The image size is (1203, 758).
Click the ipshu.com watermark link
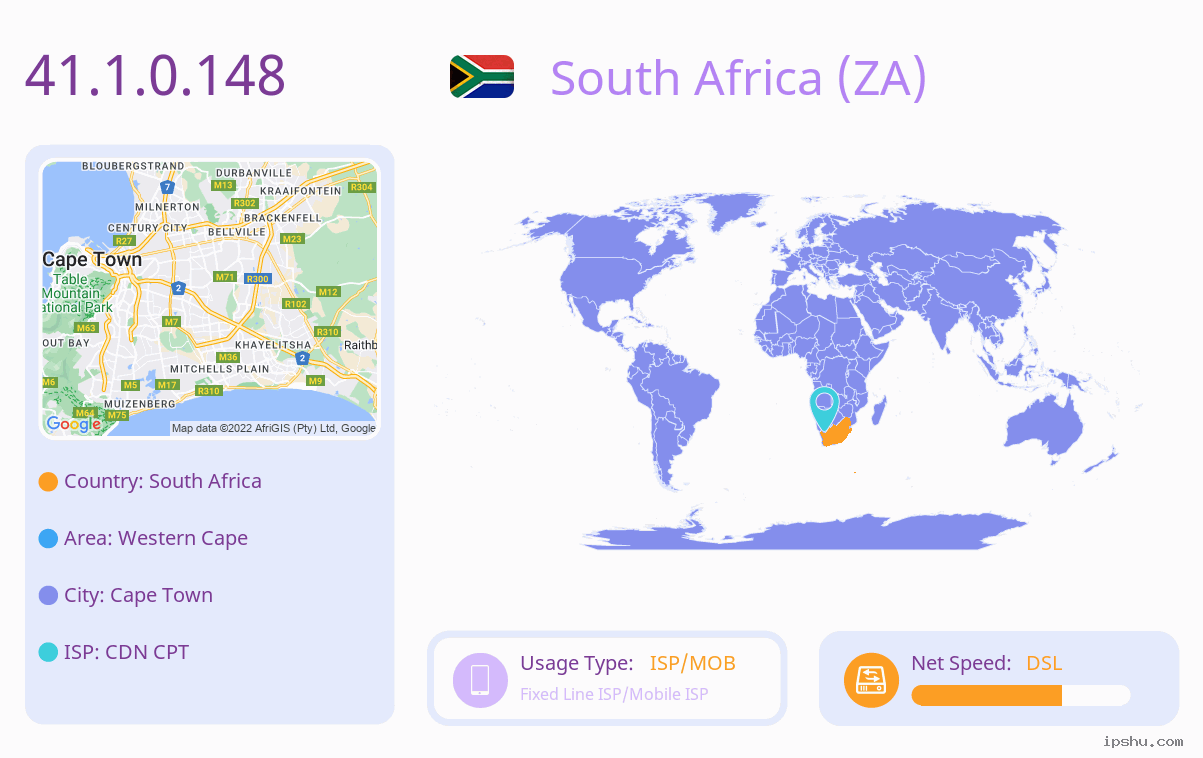1143,741
